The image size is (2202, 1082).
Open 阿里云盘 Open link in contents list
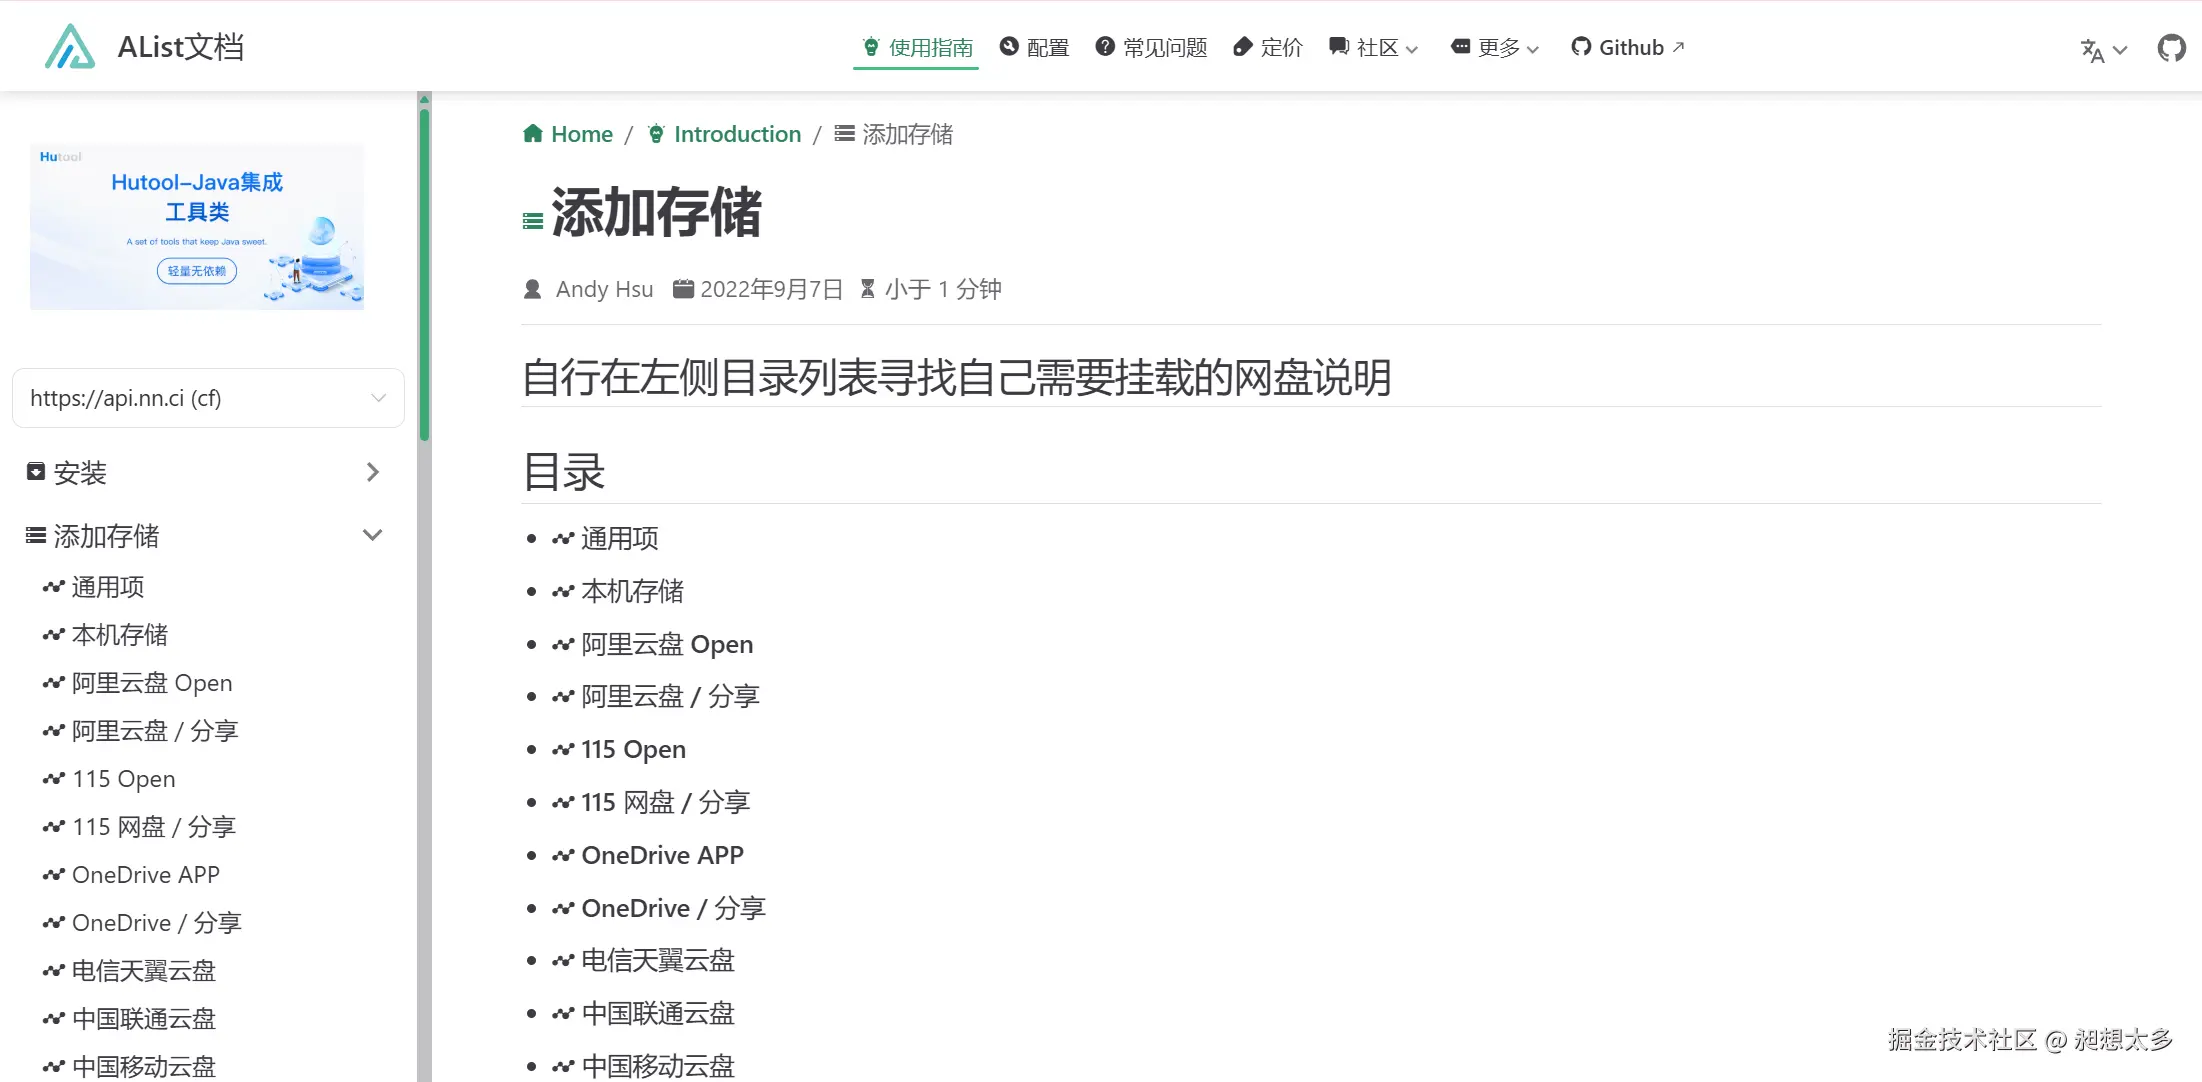(x=666, y=645)
